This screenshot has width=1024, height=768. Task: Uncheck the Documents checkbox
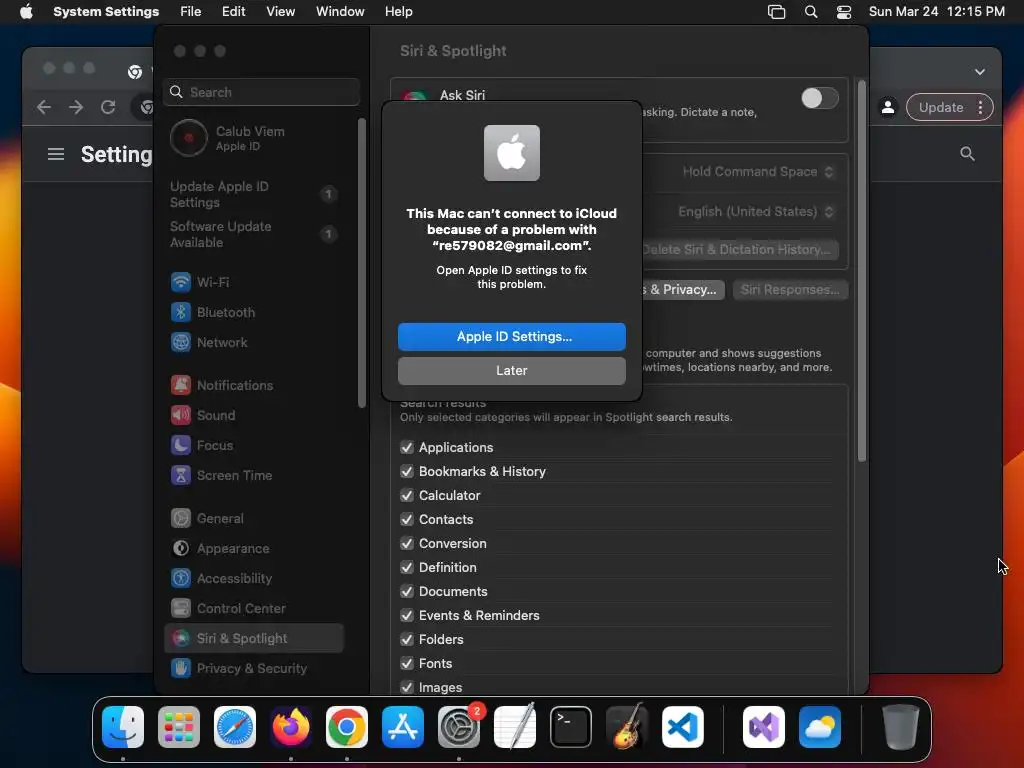pos(407,592)
